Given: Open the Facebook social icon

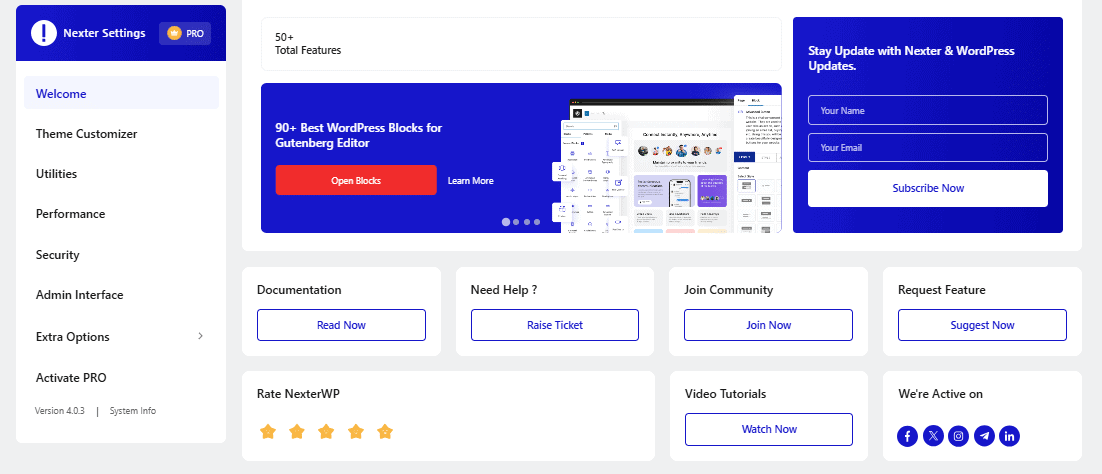Looking at the screenshot, I should [x=907, y=436].
